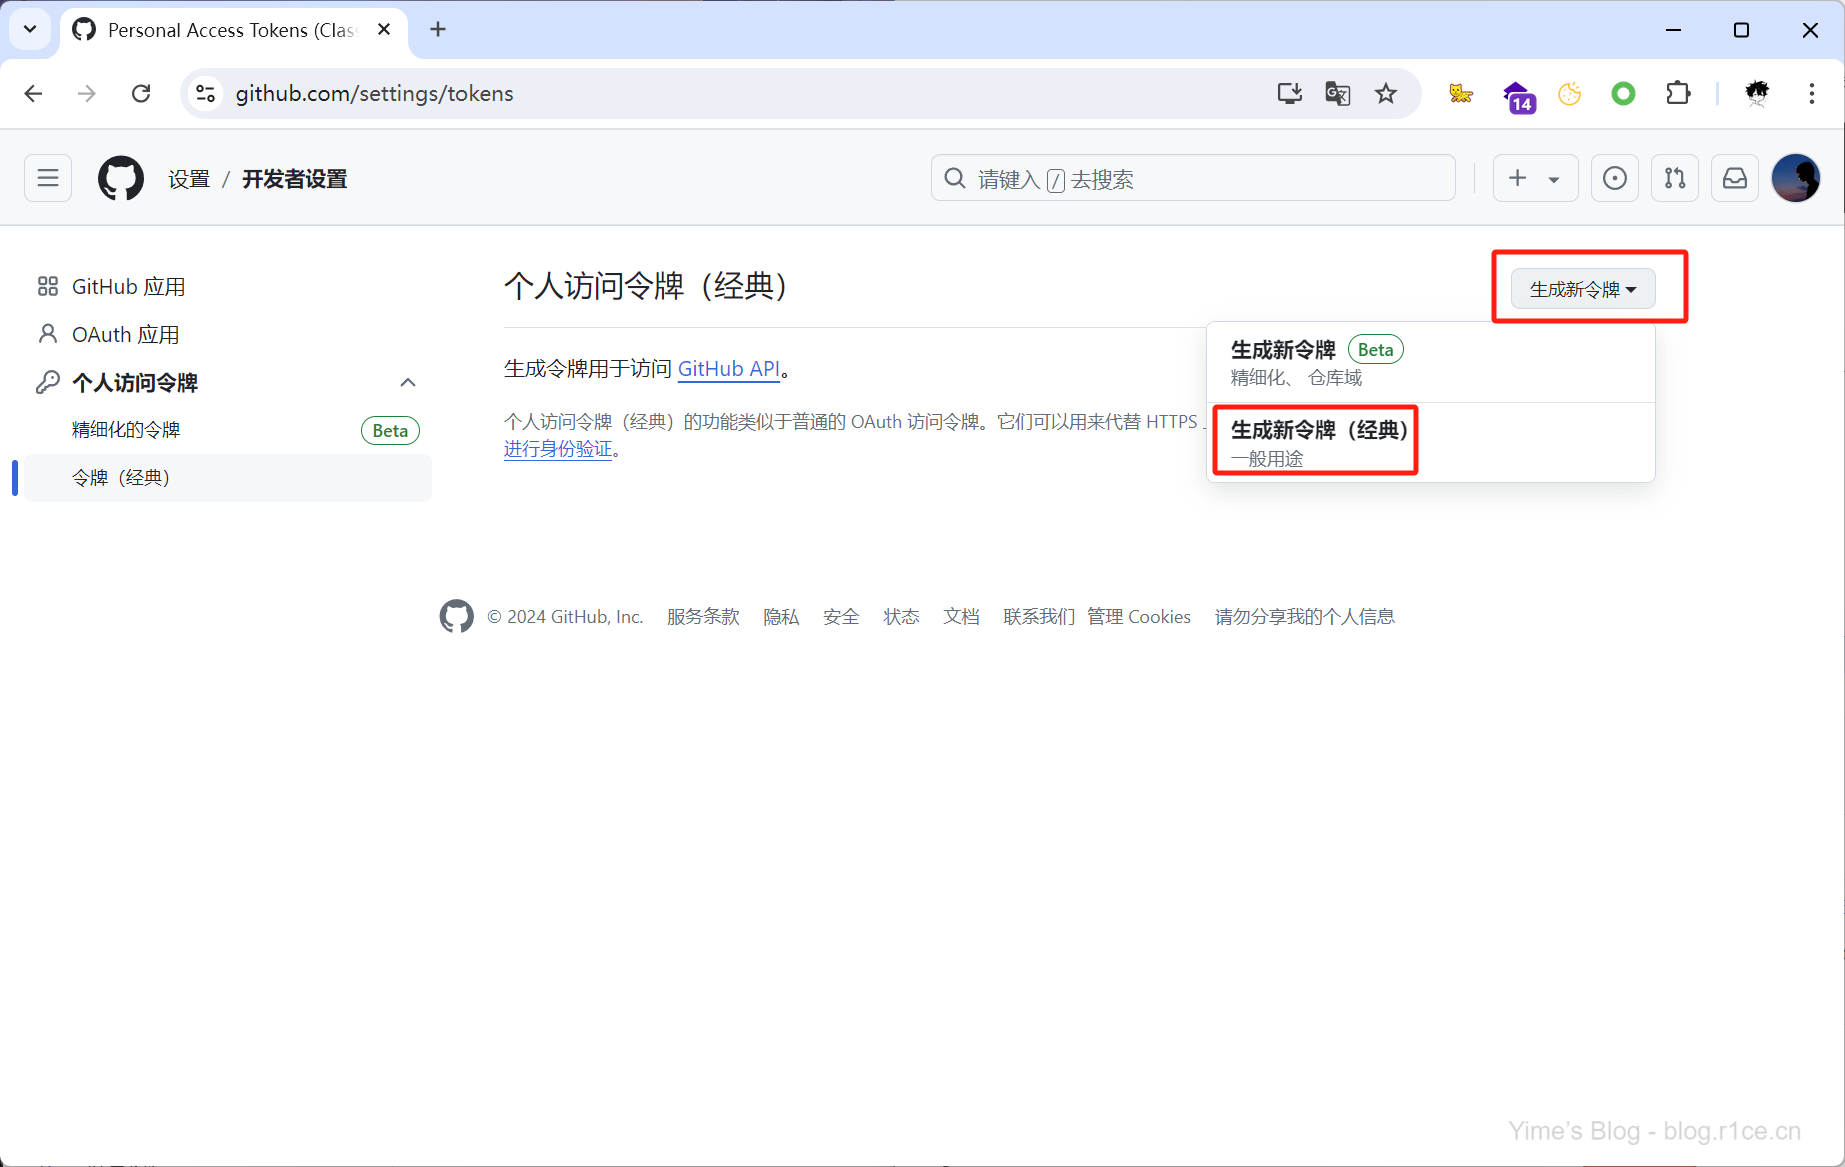Image resolution: width=1845 pixels, height=1167 pixels.
Task: Select 生成新令牌（经典）一般用途 option
Action: 1317,442
